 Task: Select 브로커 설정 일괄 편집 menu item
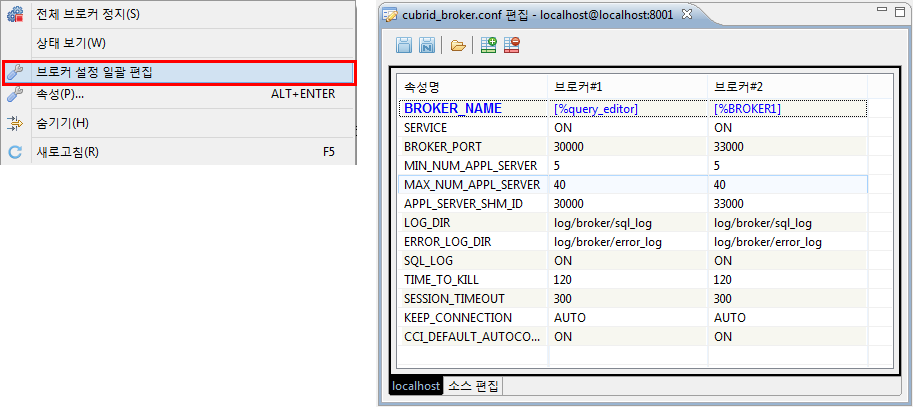point(93,72)
